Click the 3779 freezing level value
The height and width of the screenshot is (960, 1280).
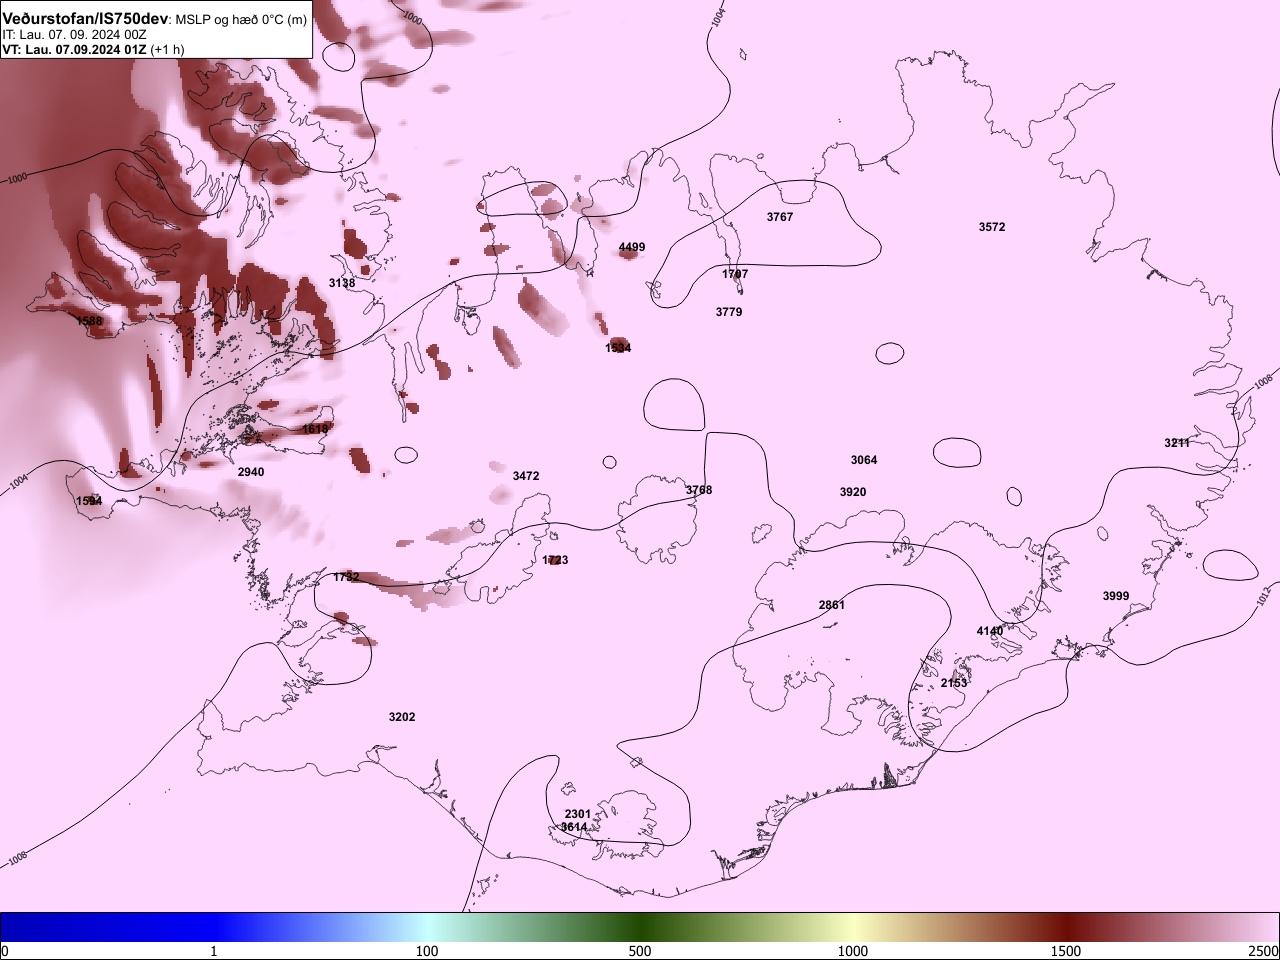coord(729,312)
